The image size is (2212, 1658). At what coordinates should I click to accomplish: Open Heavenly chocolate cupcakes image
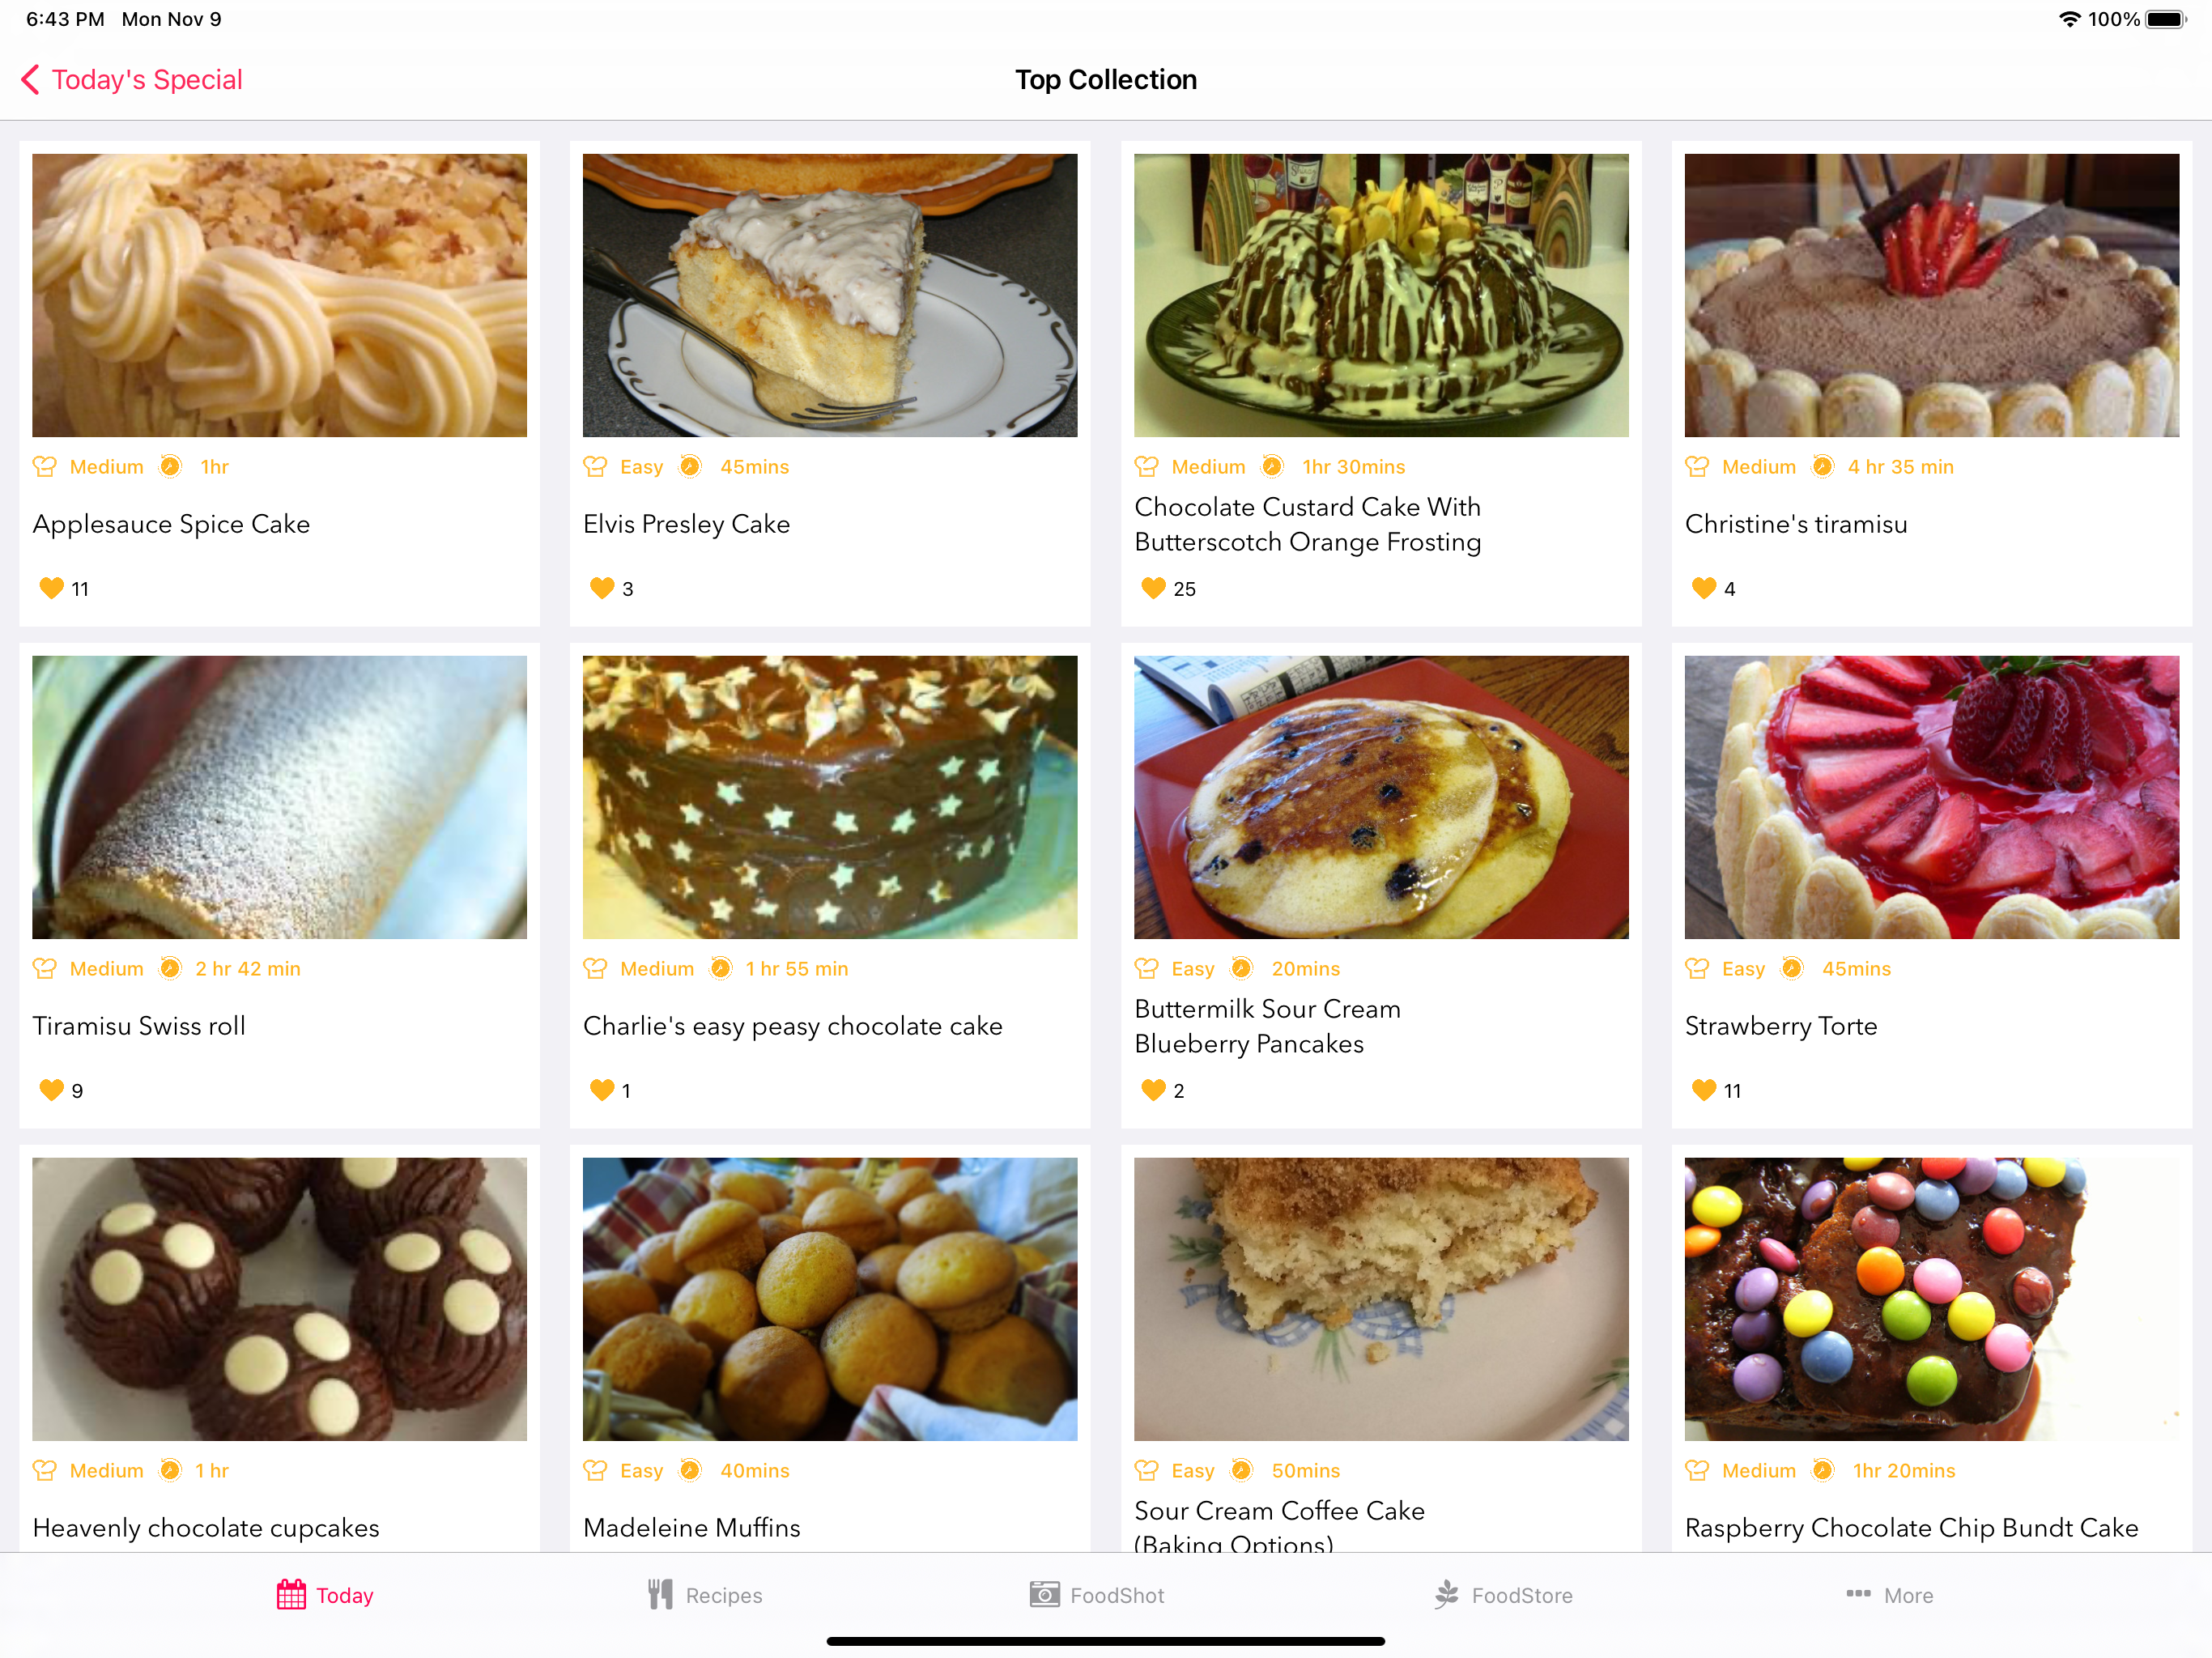click(x=279, y=1299)
